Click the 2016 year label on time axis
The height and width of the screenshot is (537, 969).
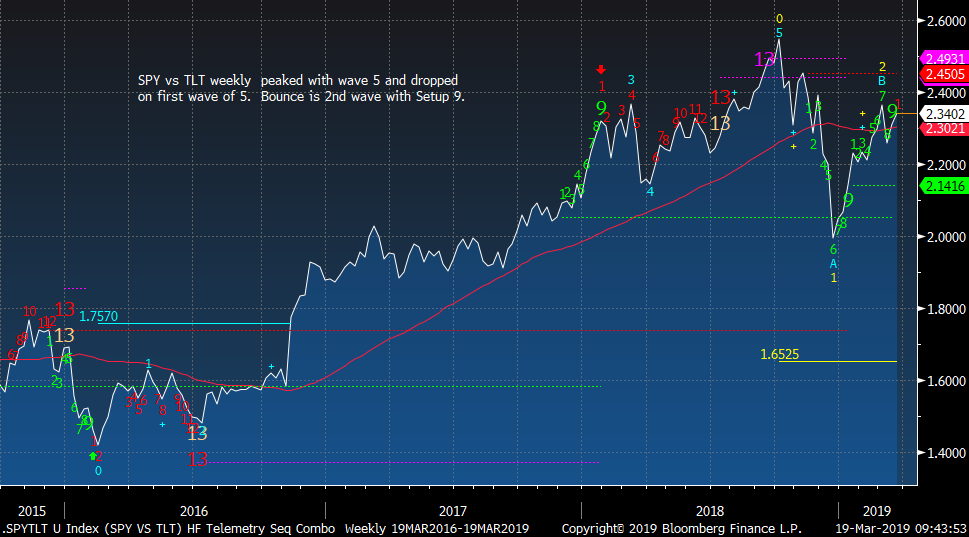[x=193, y=511]
